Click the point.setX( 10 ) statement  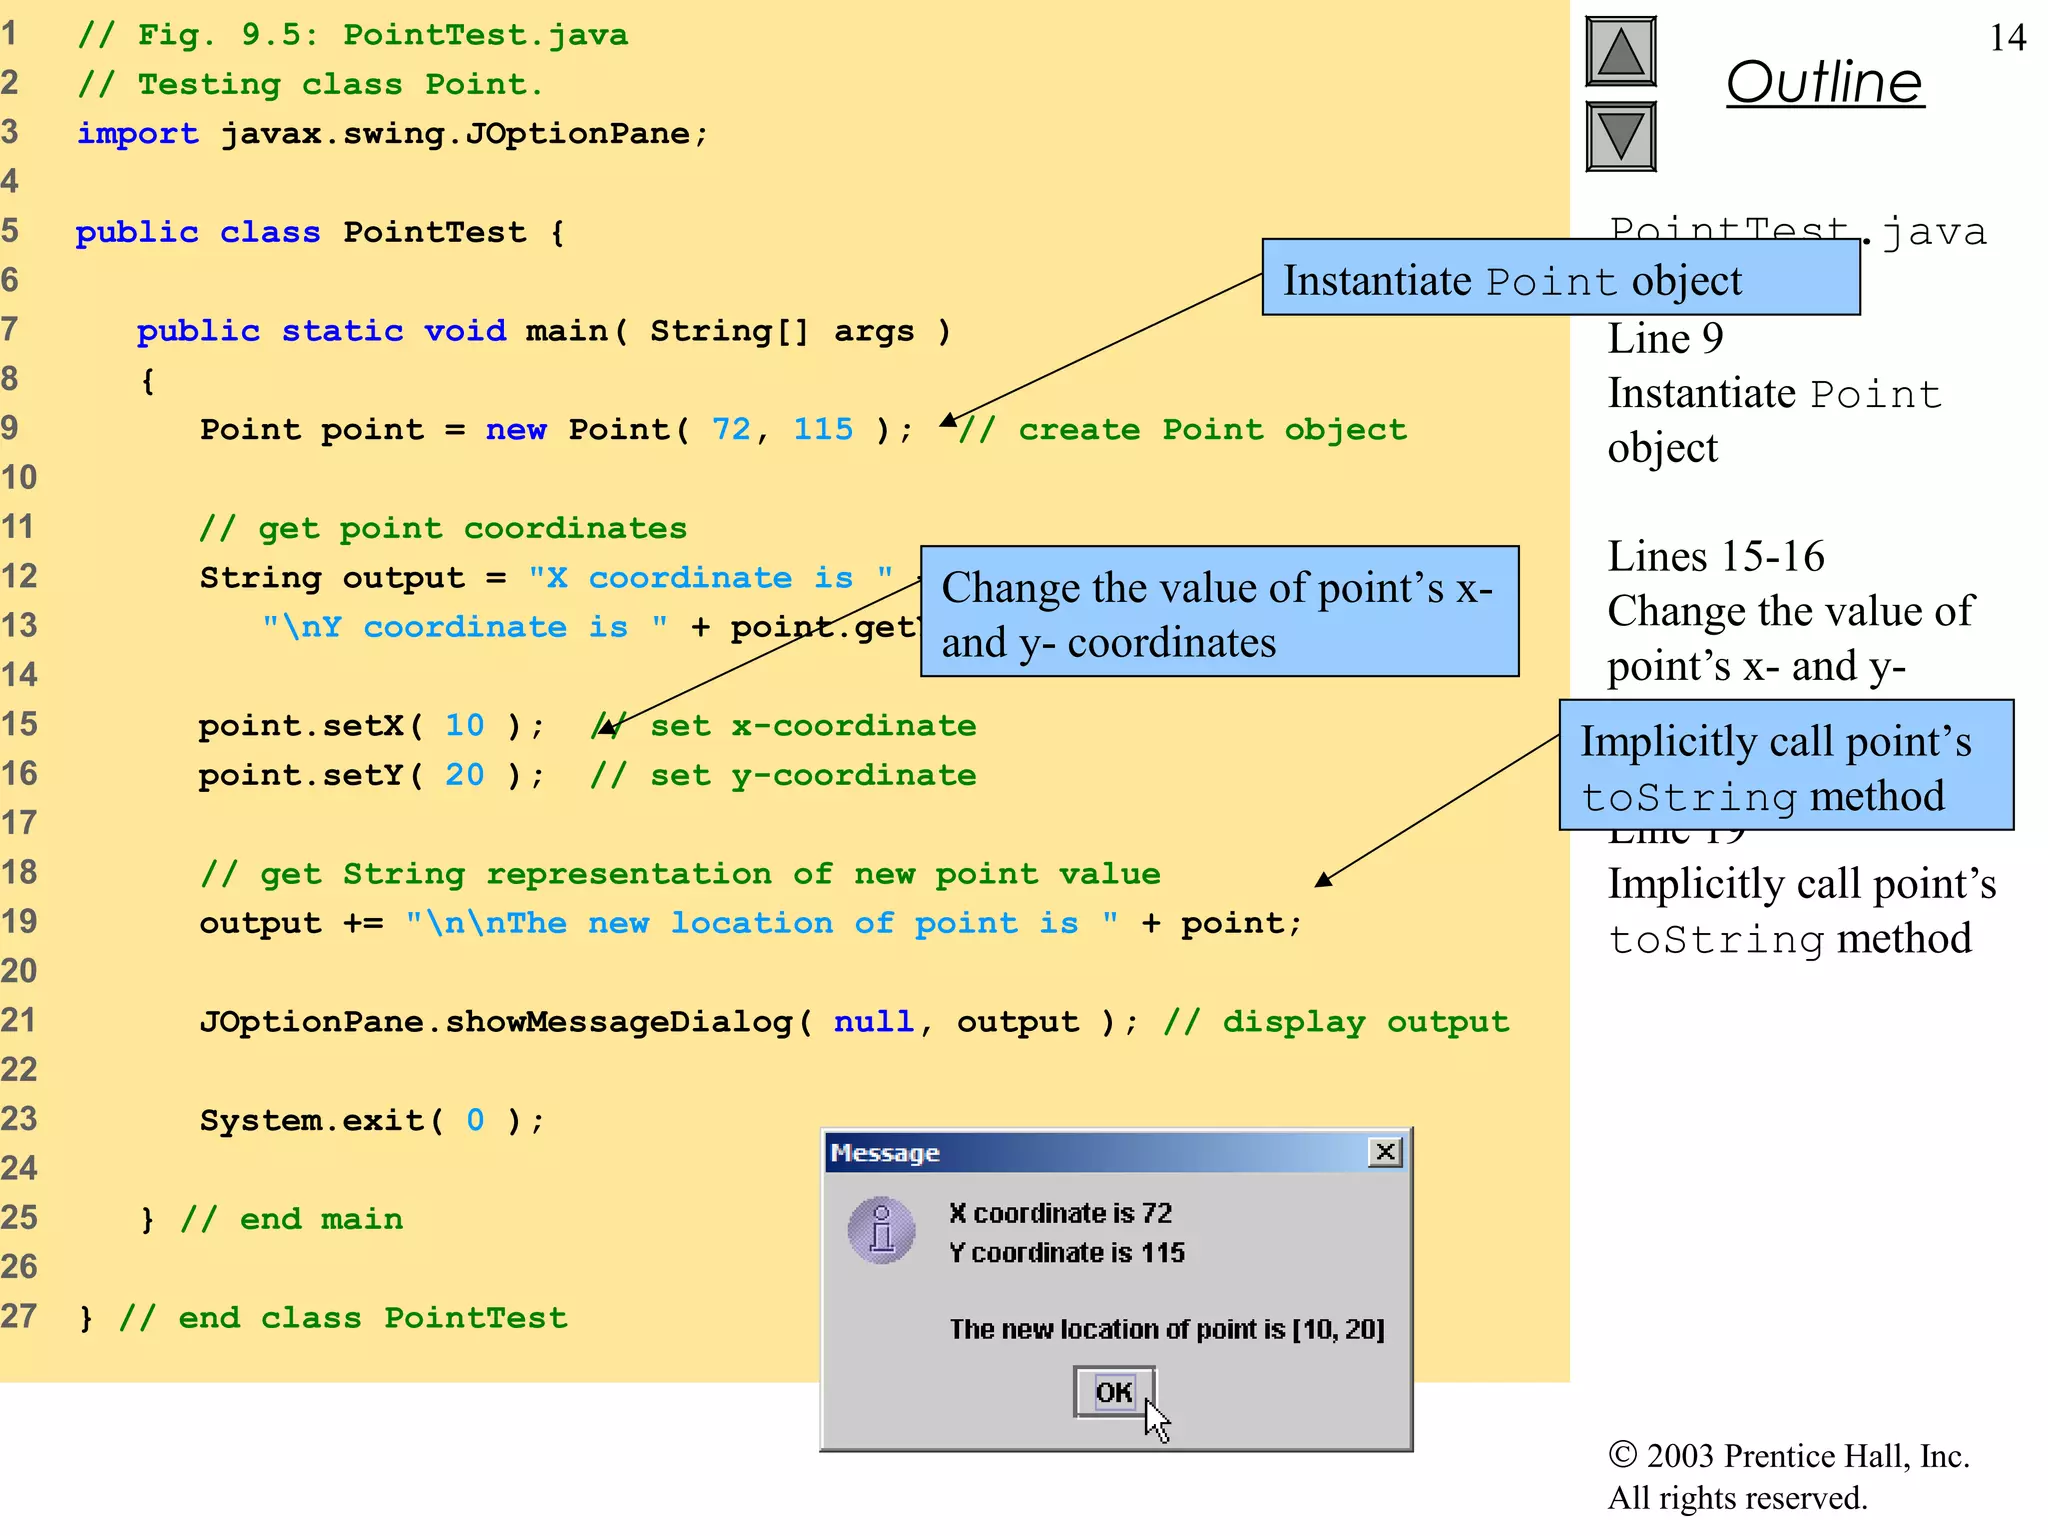pos(370,726)
